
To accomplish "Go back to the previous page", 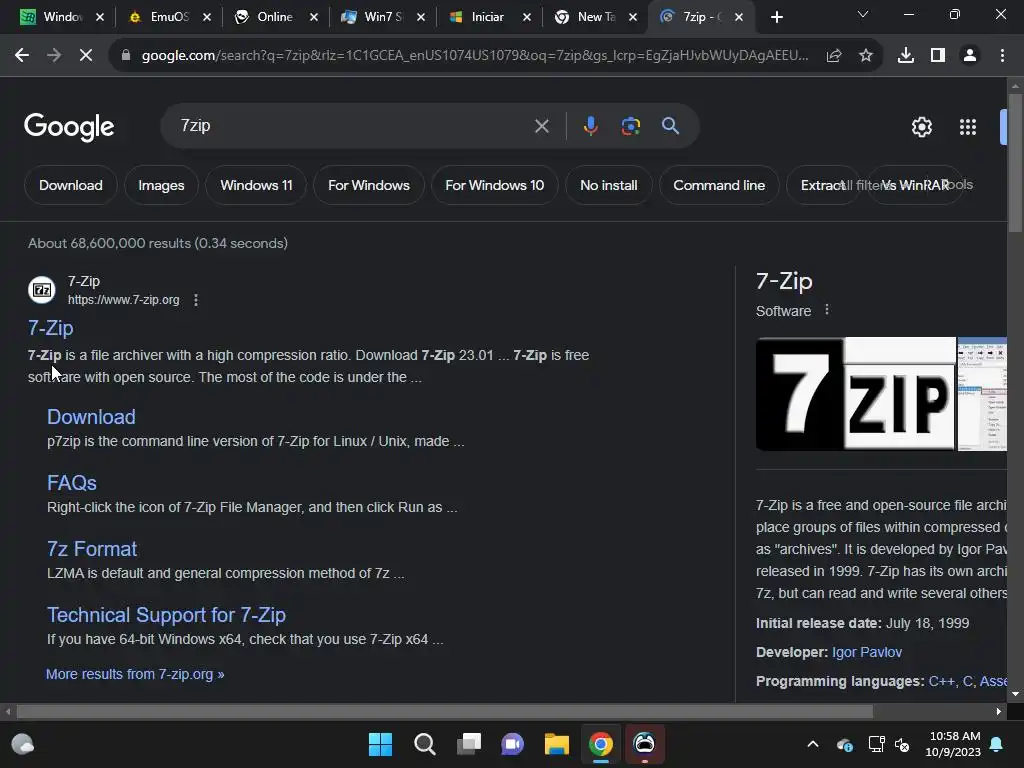I will coord(22,56).
